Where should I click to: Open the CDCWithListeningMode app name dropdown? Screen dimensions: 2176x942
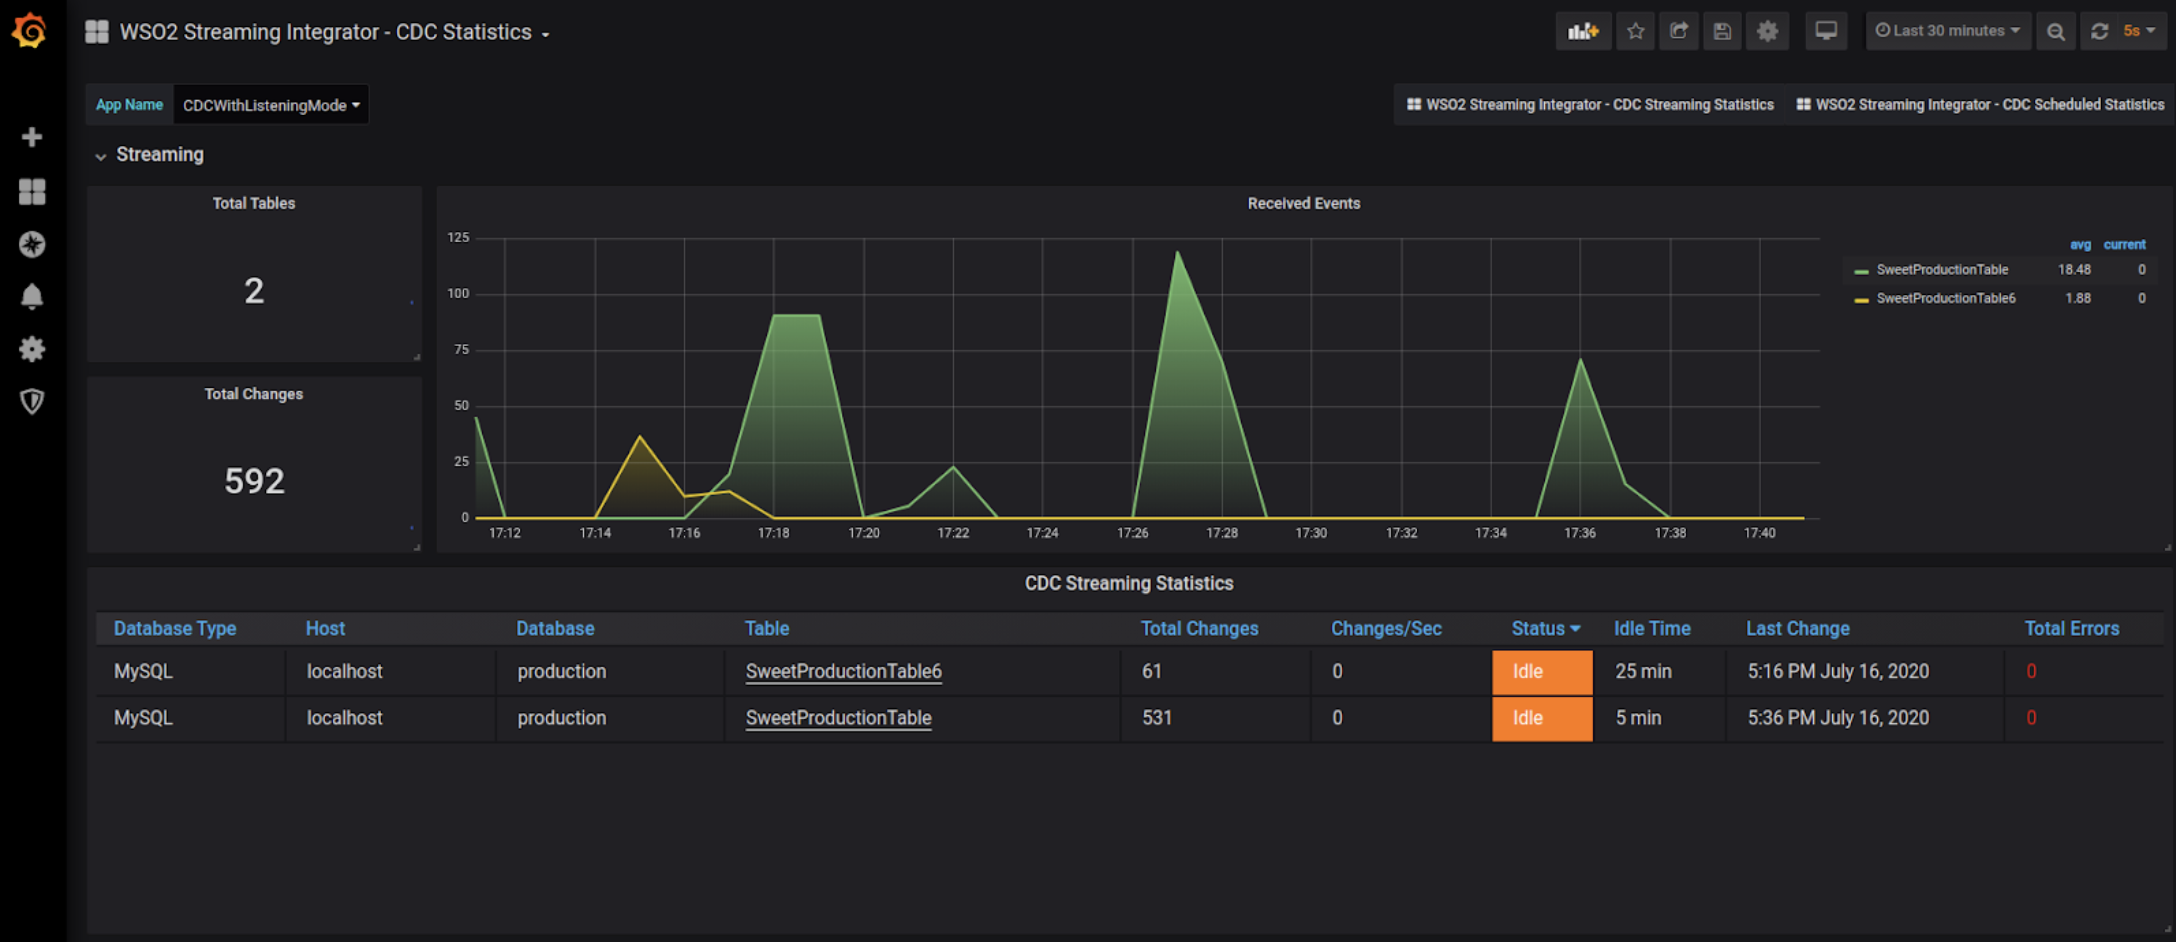271,105
